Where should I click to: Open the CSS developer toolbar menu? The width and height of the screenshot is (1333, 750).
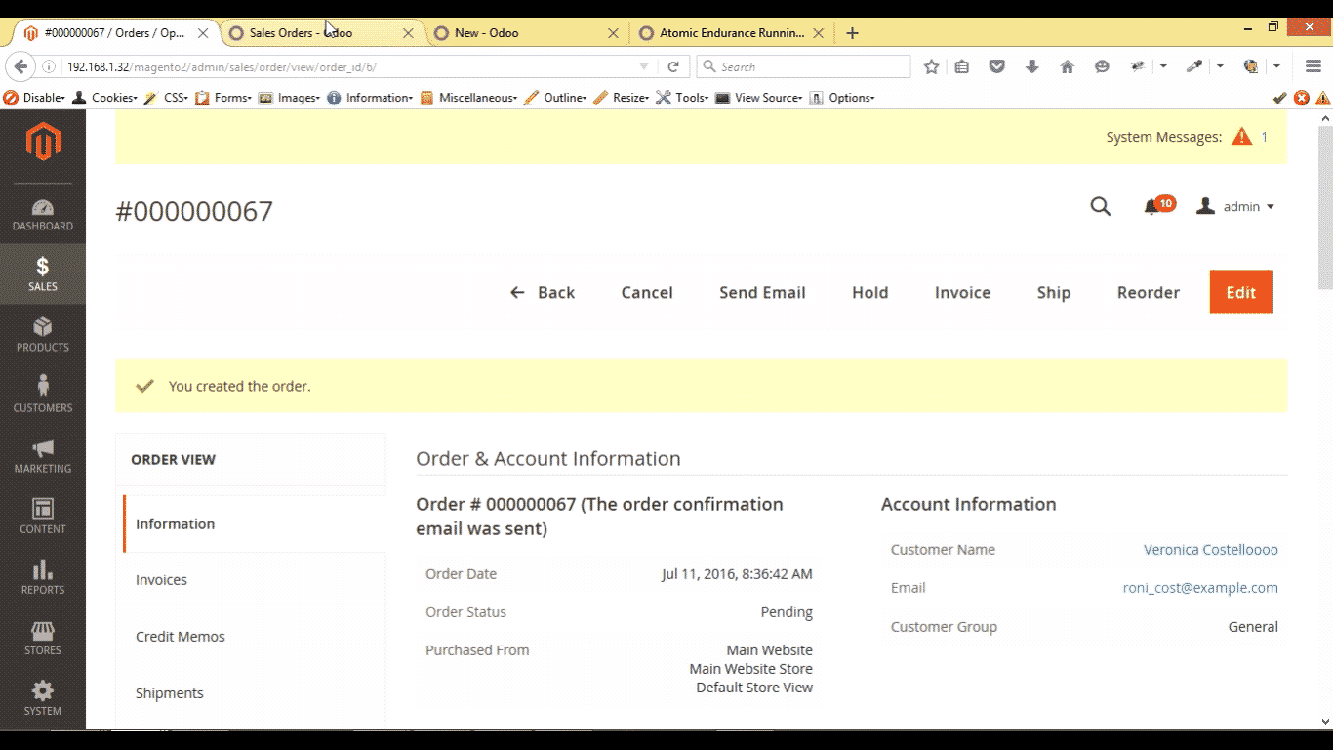click(166, 98)
